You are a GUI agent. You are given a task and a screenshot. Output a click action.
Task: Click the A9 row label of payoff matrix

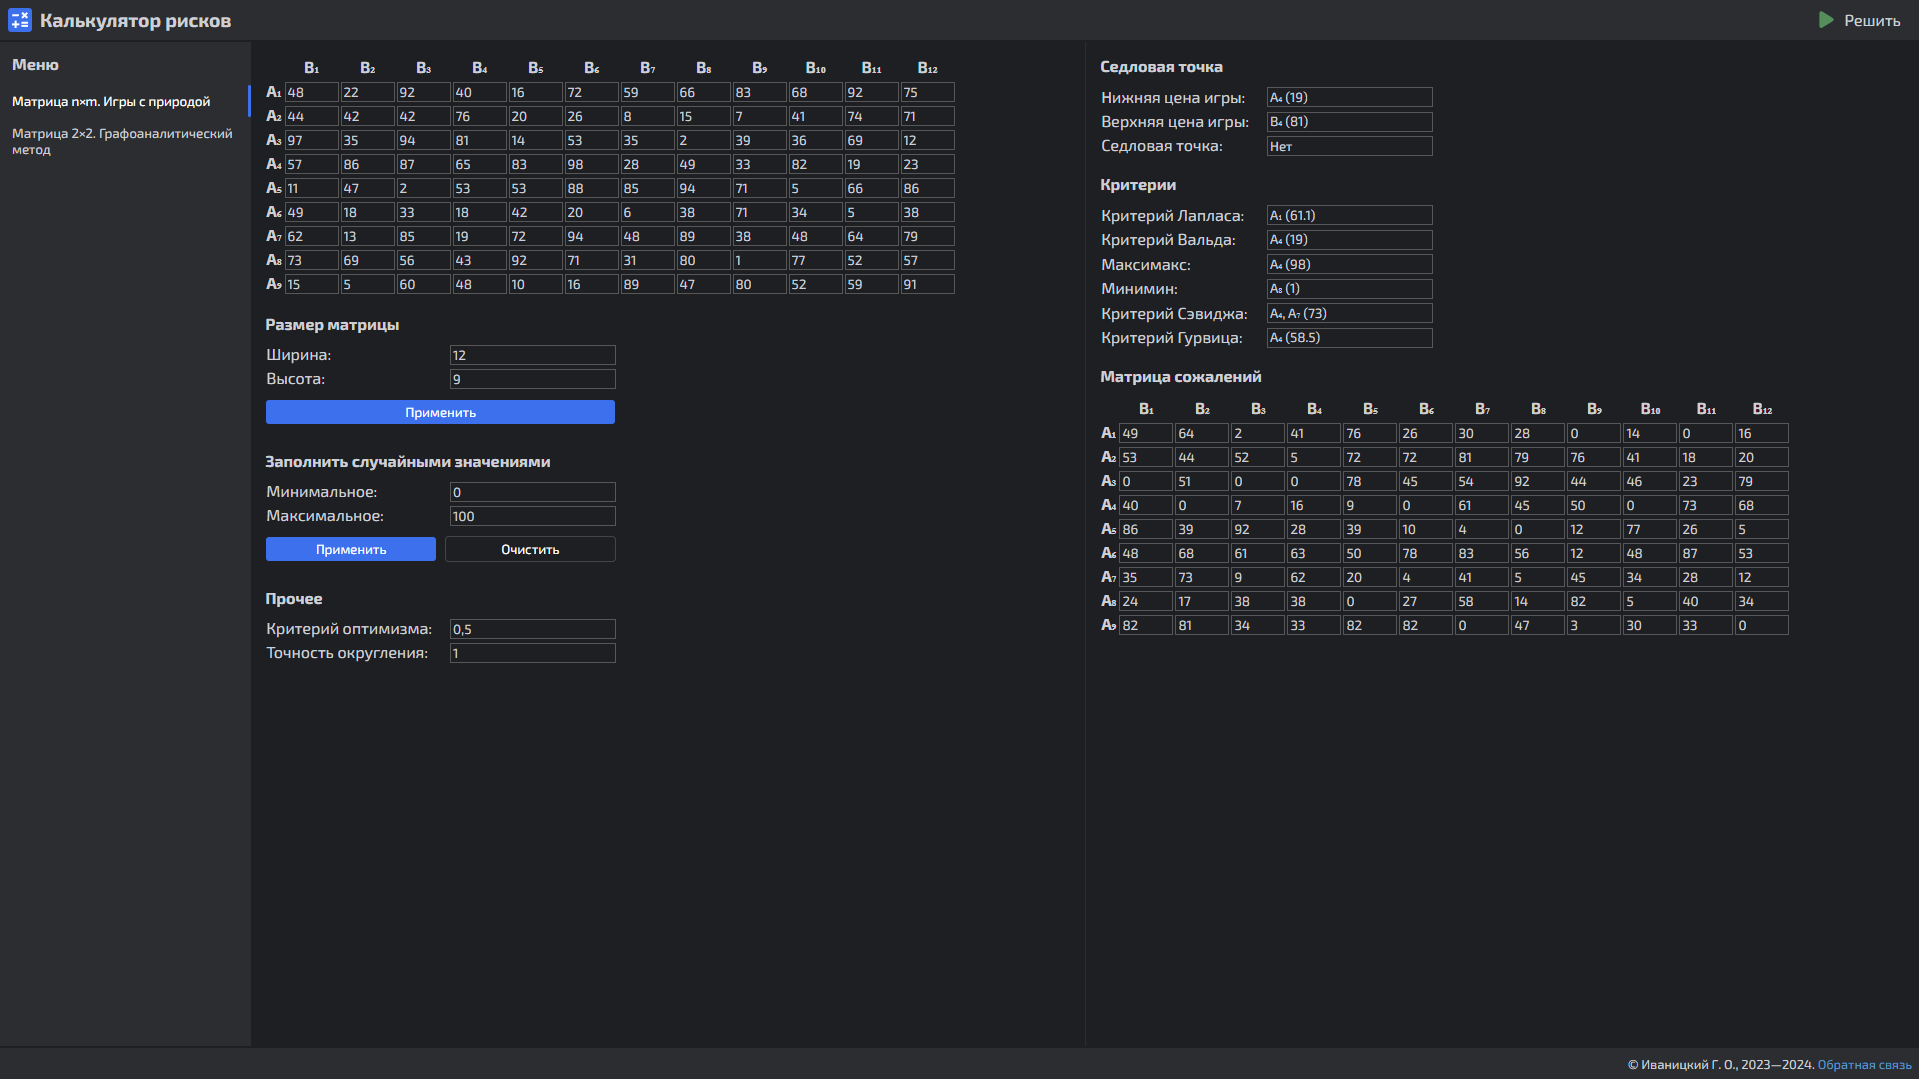273,284
